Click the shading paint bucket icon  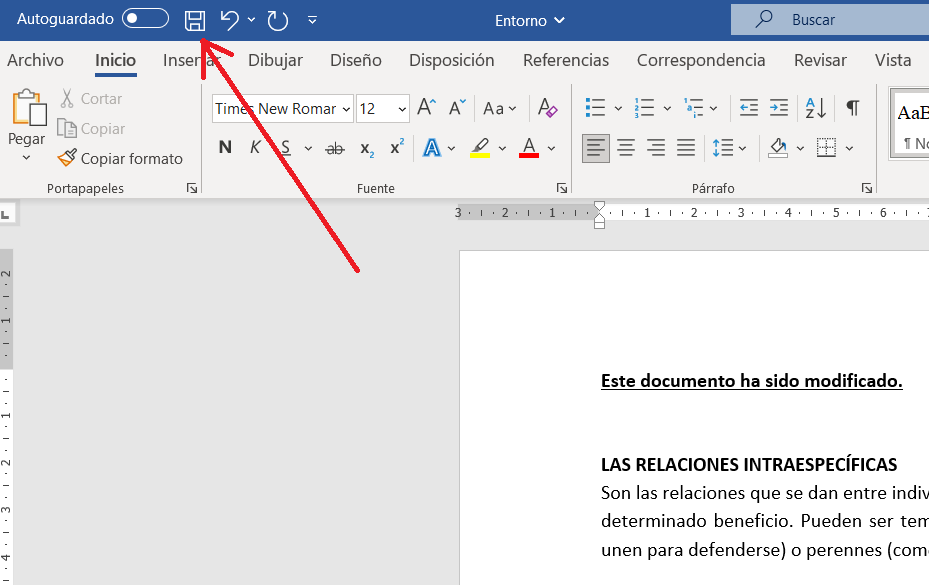coord(778,148)
